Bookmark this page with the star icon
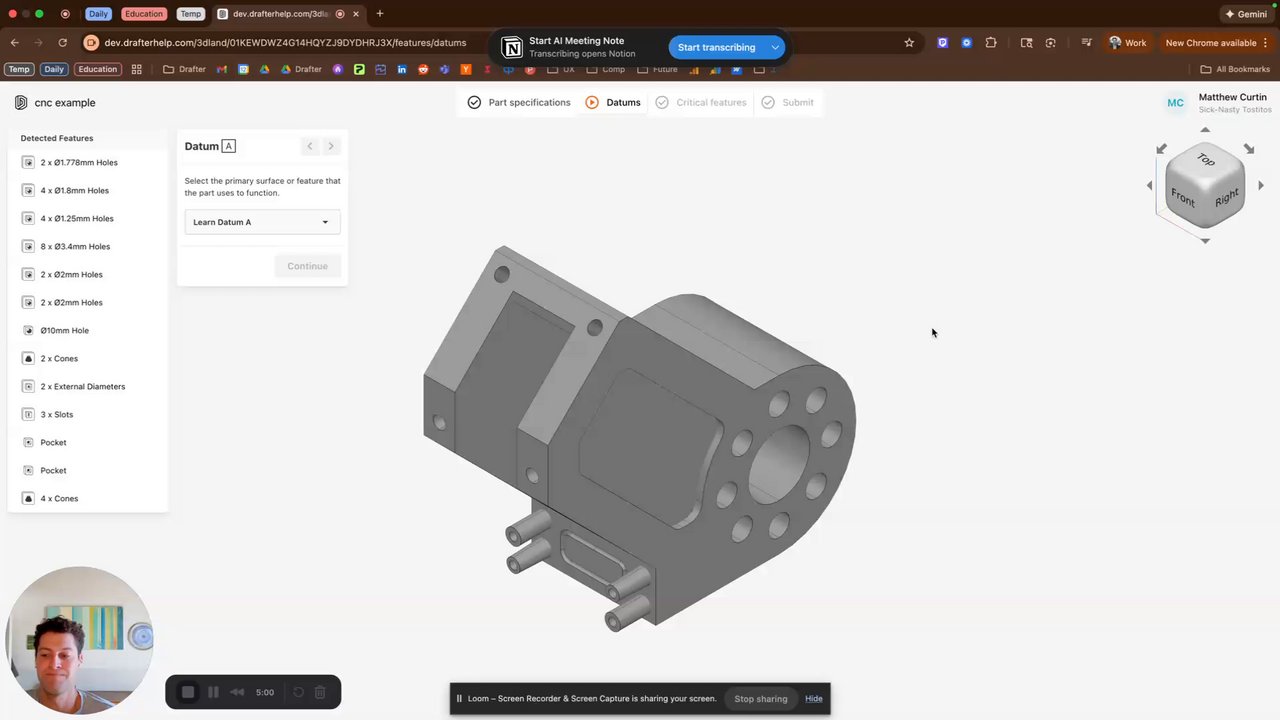The image size is (1280, 720). click(909, 43)
